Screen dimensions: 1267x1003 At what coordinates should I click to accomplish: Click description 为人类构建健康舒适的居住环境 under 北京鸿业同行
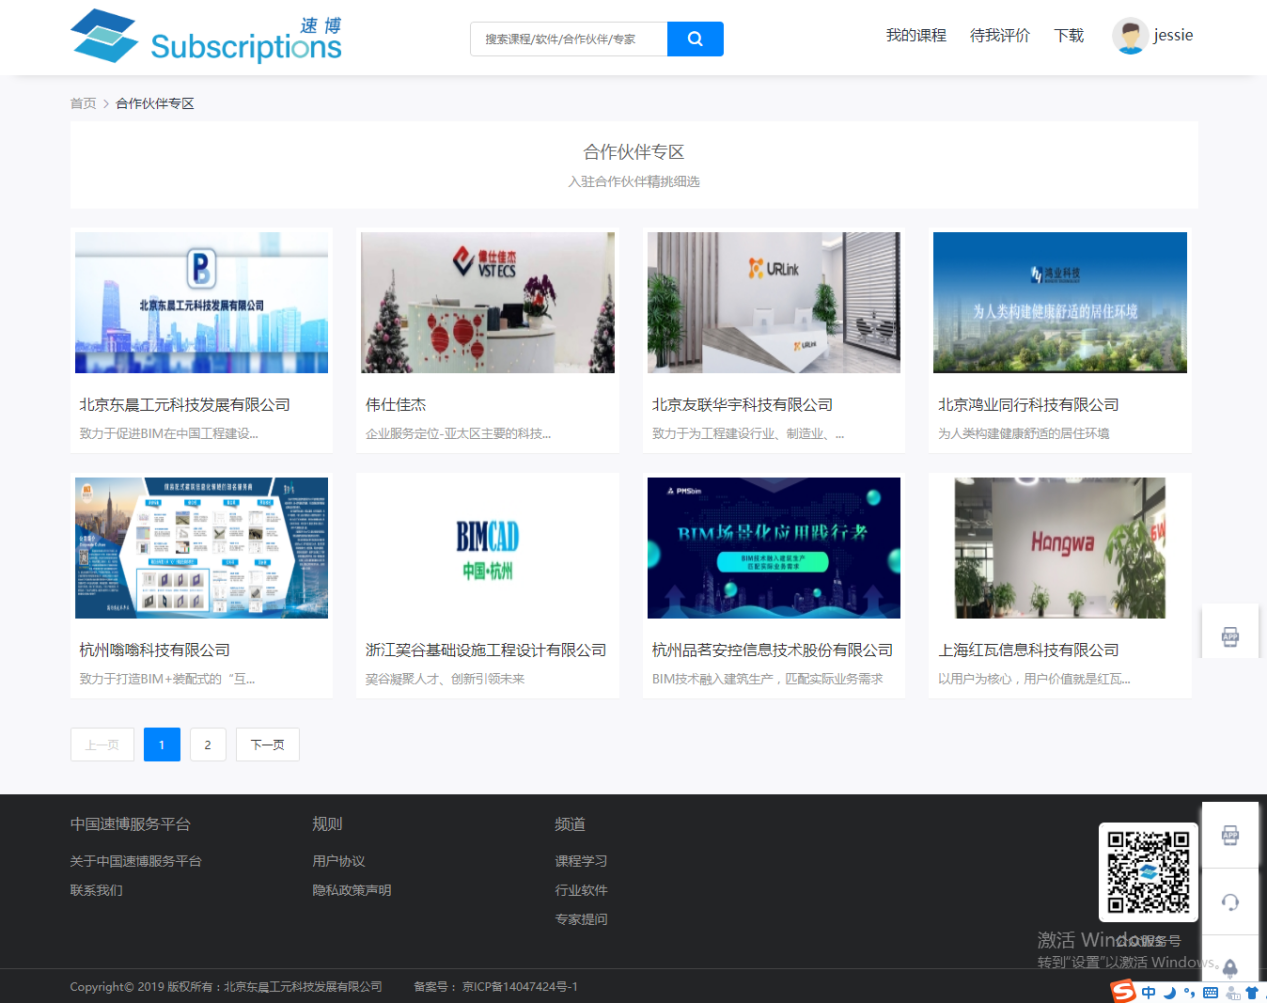[1023, 434]
